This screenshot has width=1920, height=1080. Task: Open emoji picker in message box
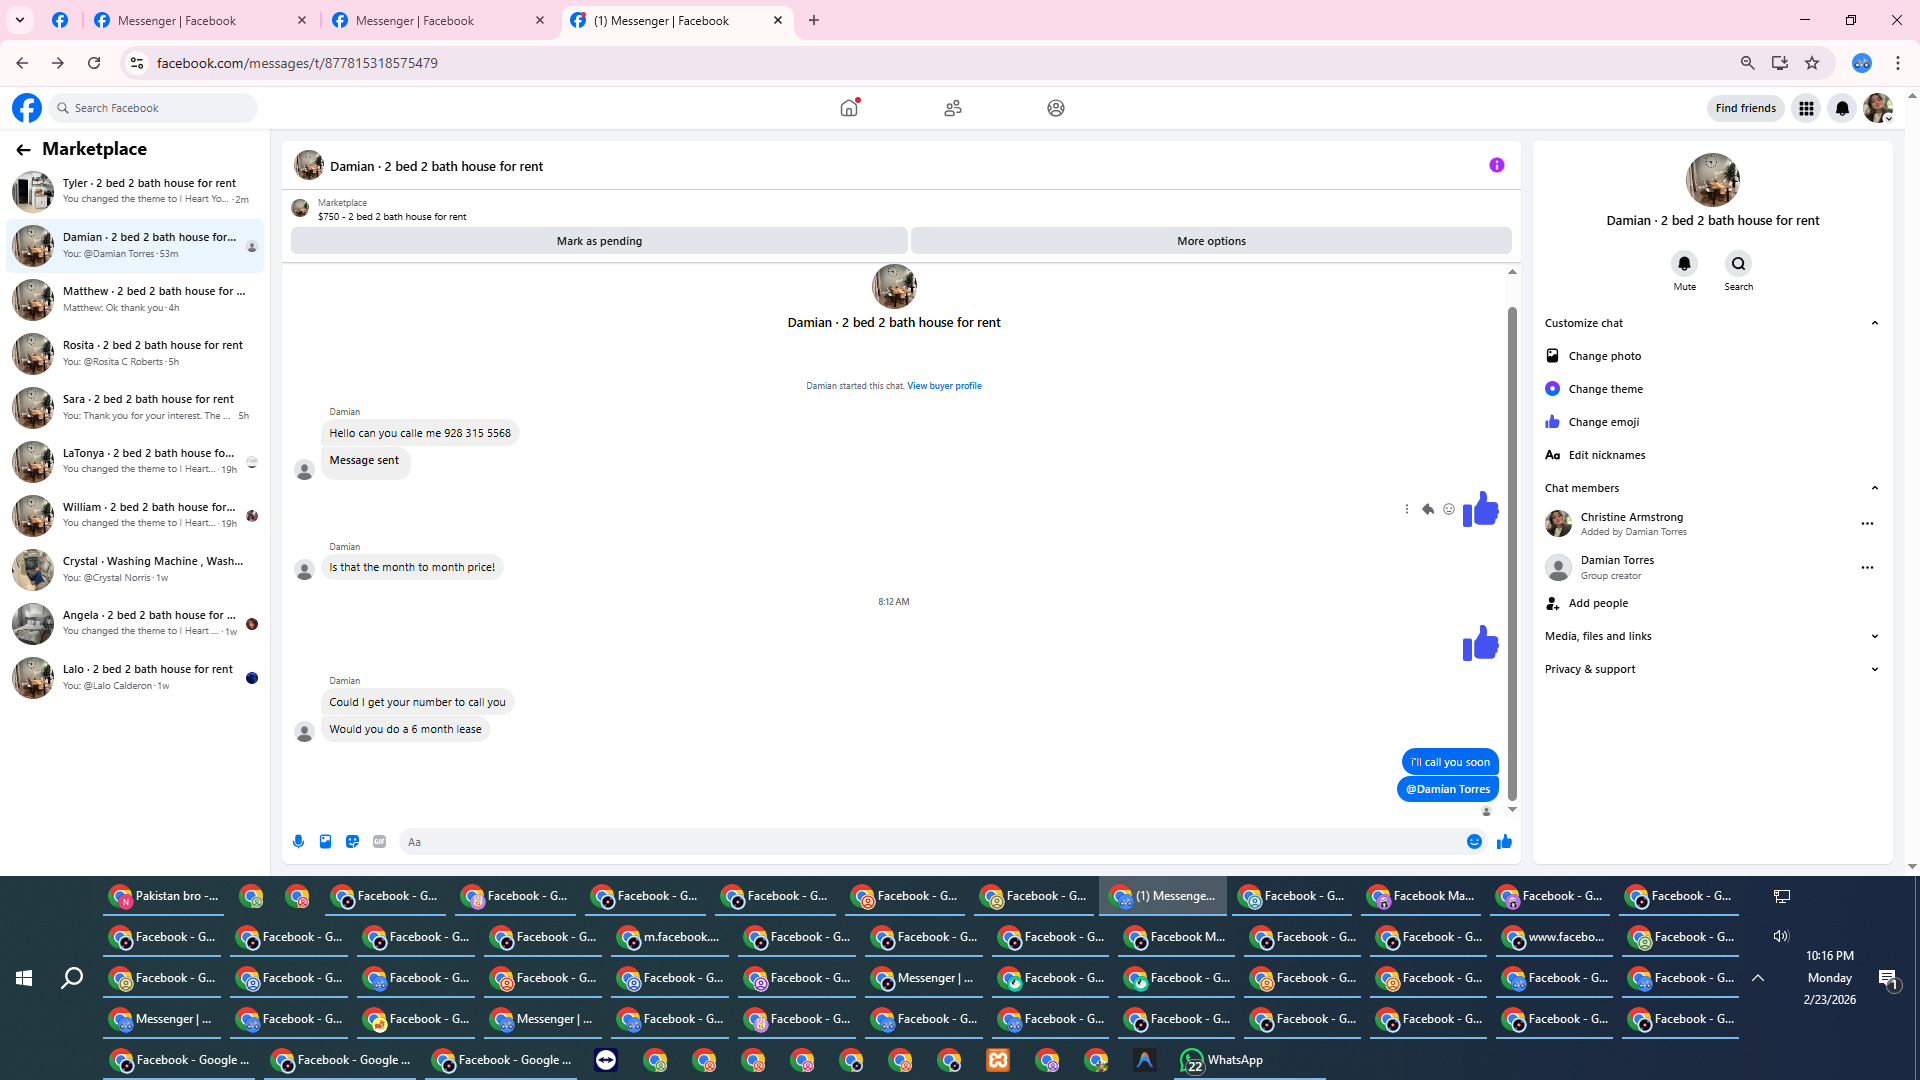[1474, 842]
